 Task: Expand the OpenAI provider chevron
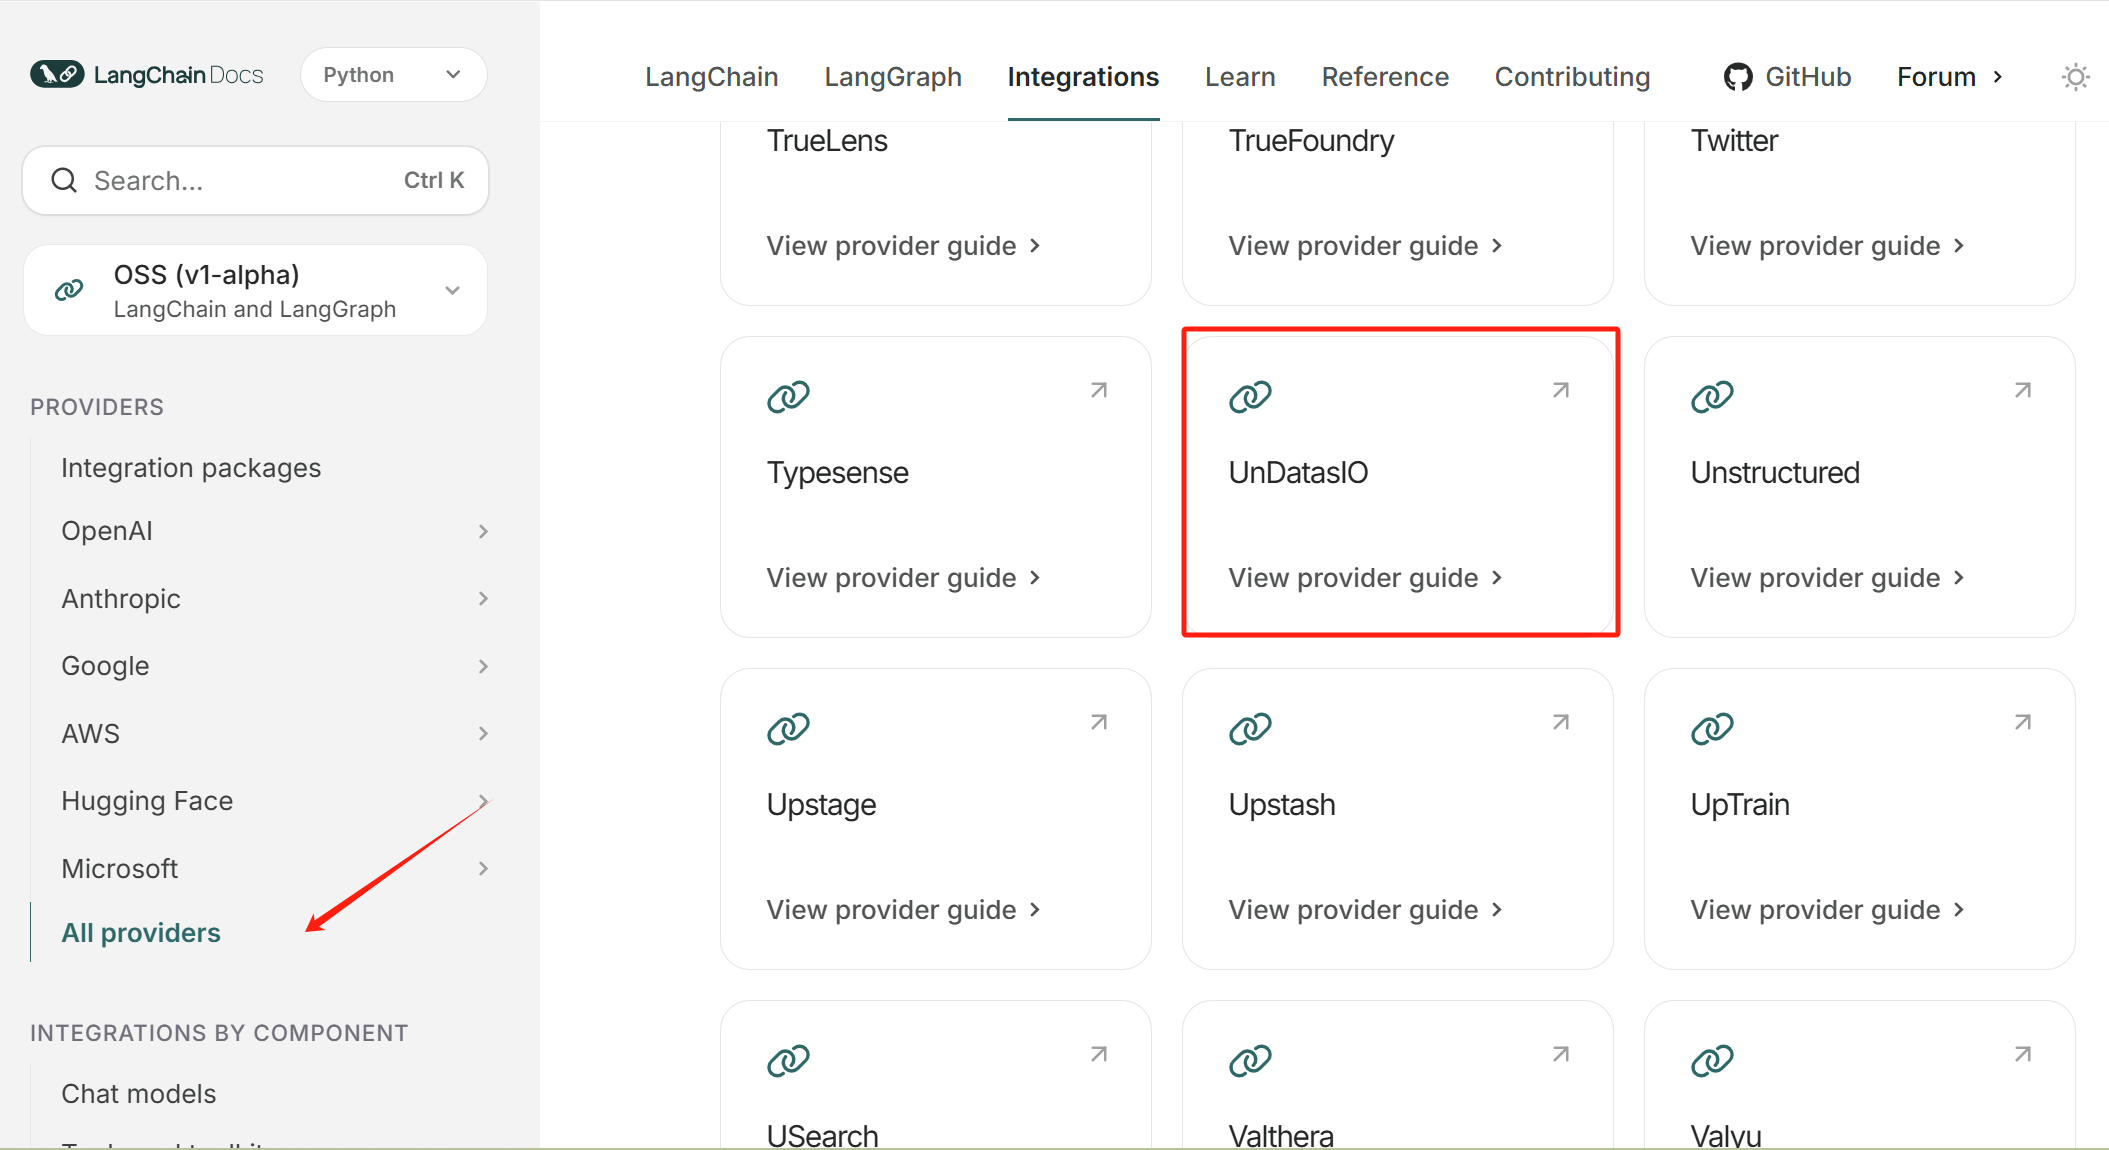(x=483, y=531)
